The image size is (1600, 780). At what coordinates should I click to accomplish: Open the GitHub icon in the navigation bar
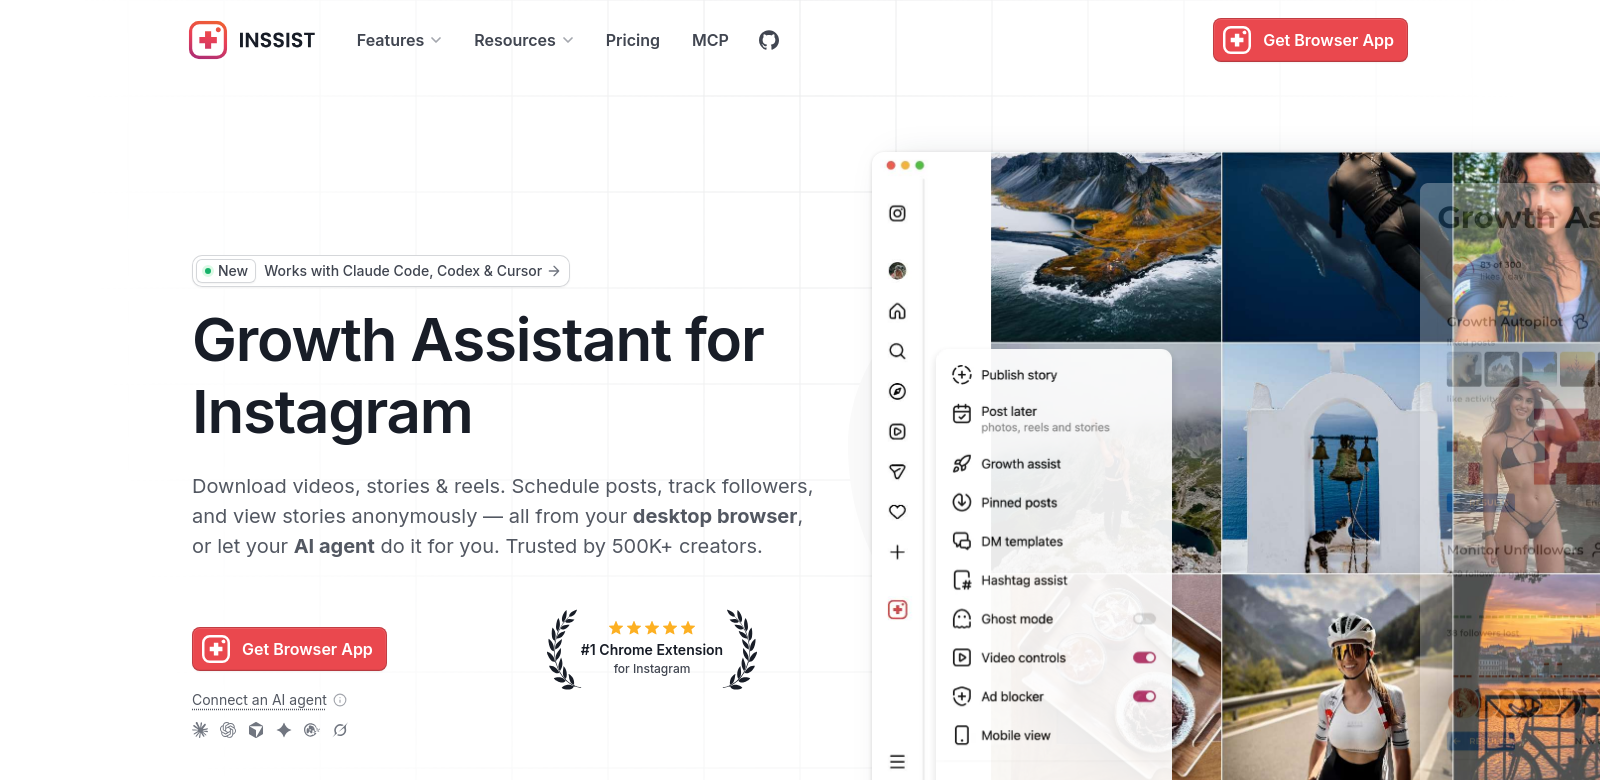[768, 40]
